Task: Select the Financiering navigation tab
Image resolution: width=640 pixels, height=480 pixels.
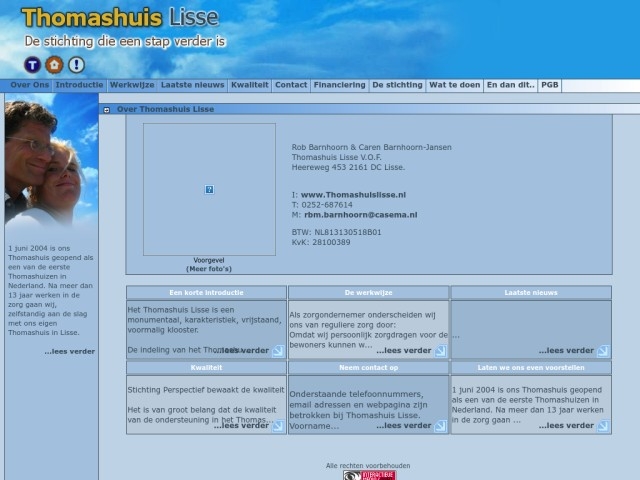Action: click(x=339, y=86)
